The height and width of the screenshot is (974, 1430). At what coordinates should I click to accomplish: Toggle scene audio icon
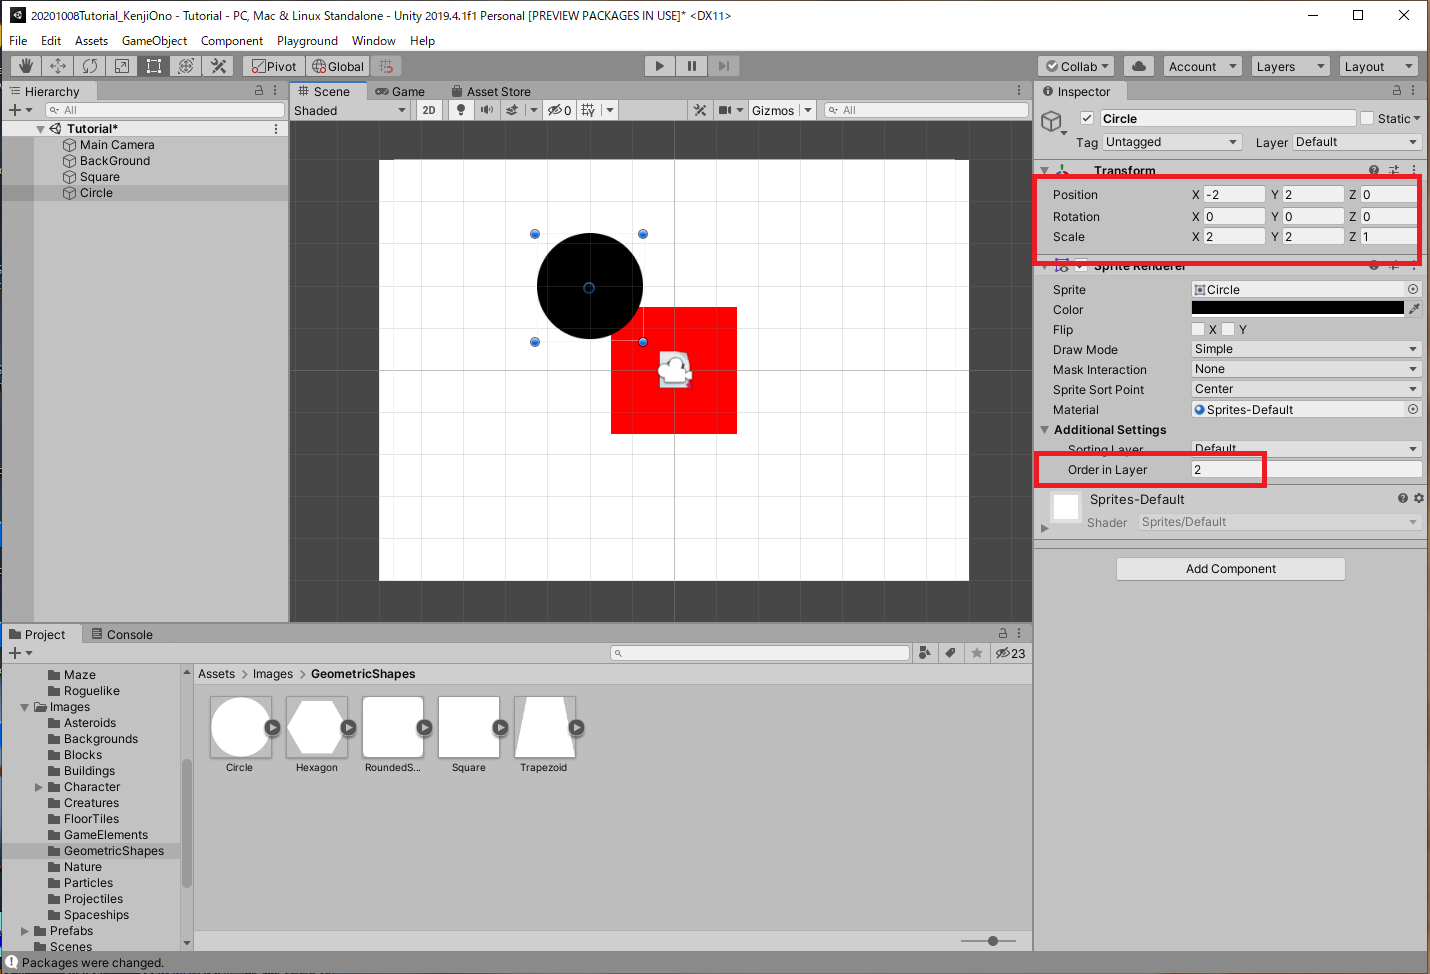487,110
